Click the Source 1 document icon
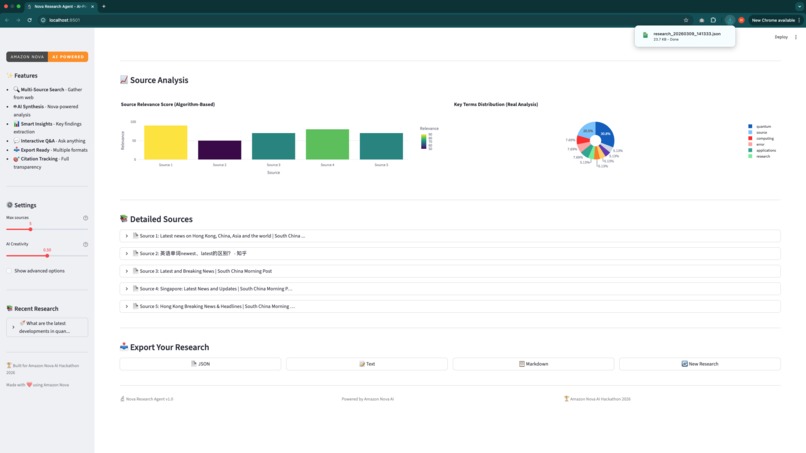The height and width of the screenshot is (453, 806). [136, 235]
